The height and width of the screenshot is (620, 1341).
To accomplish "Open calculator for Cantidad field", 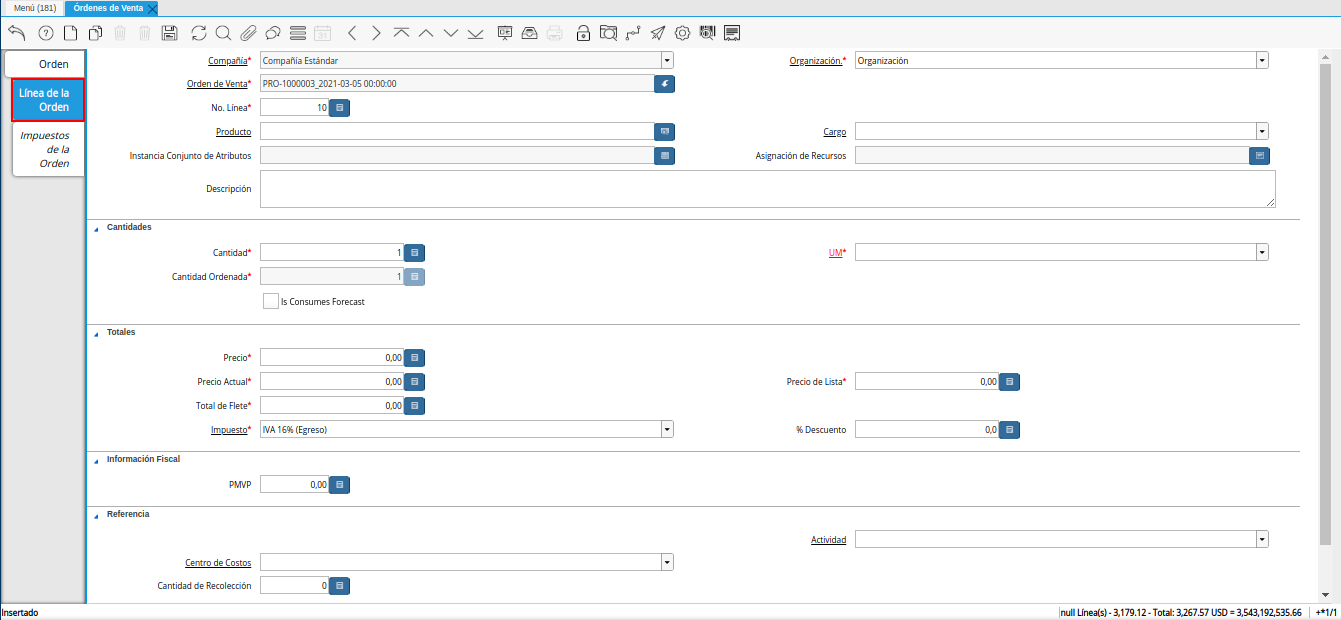I will tap(415, 253).
